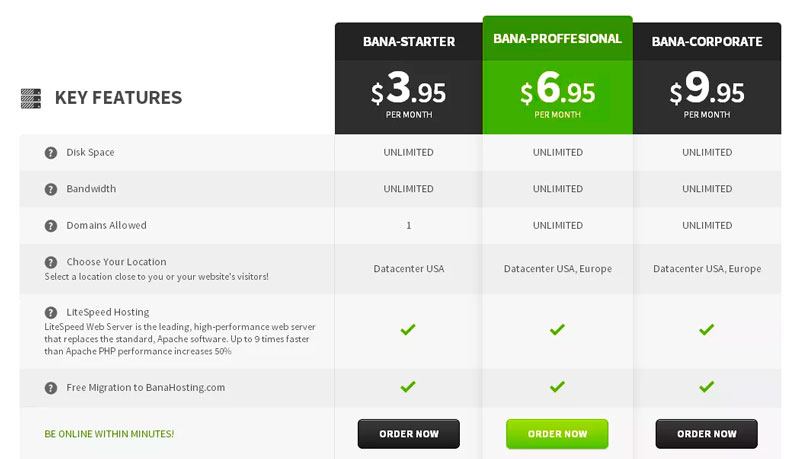Open help for Domains Allowed
The width and height of the screenshot is (800, 459).
[51, 226]
